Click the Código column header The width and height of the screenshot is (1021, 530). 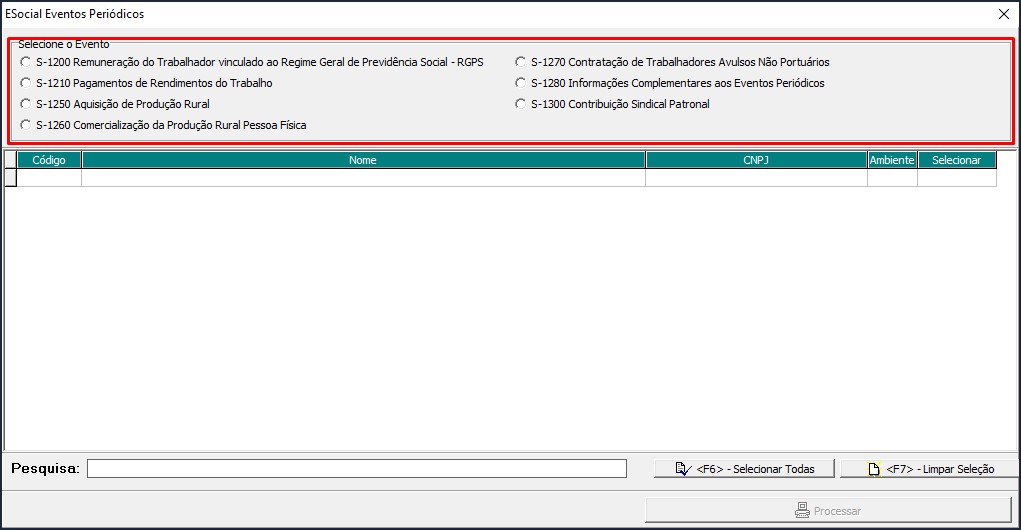click(49, 160)
